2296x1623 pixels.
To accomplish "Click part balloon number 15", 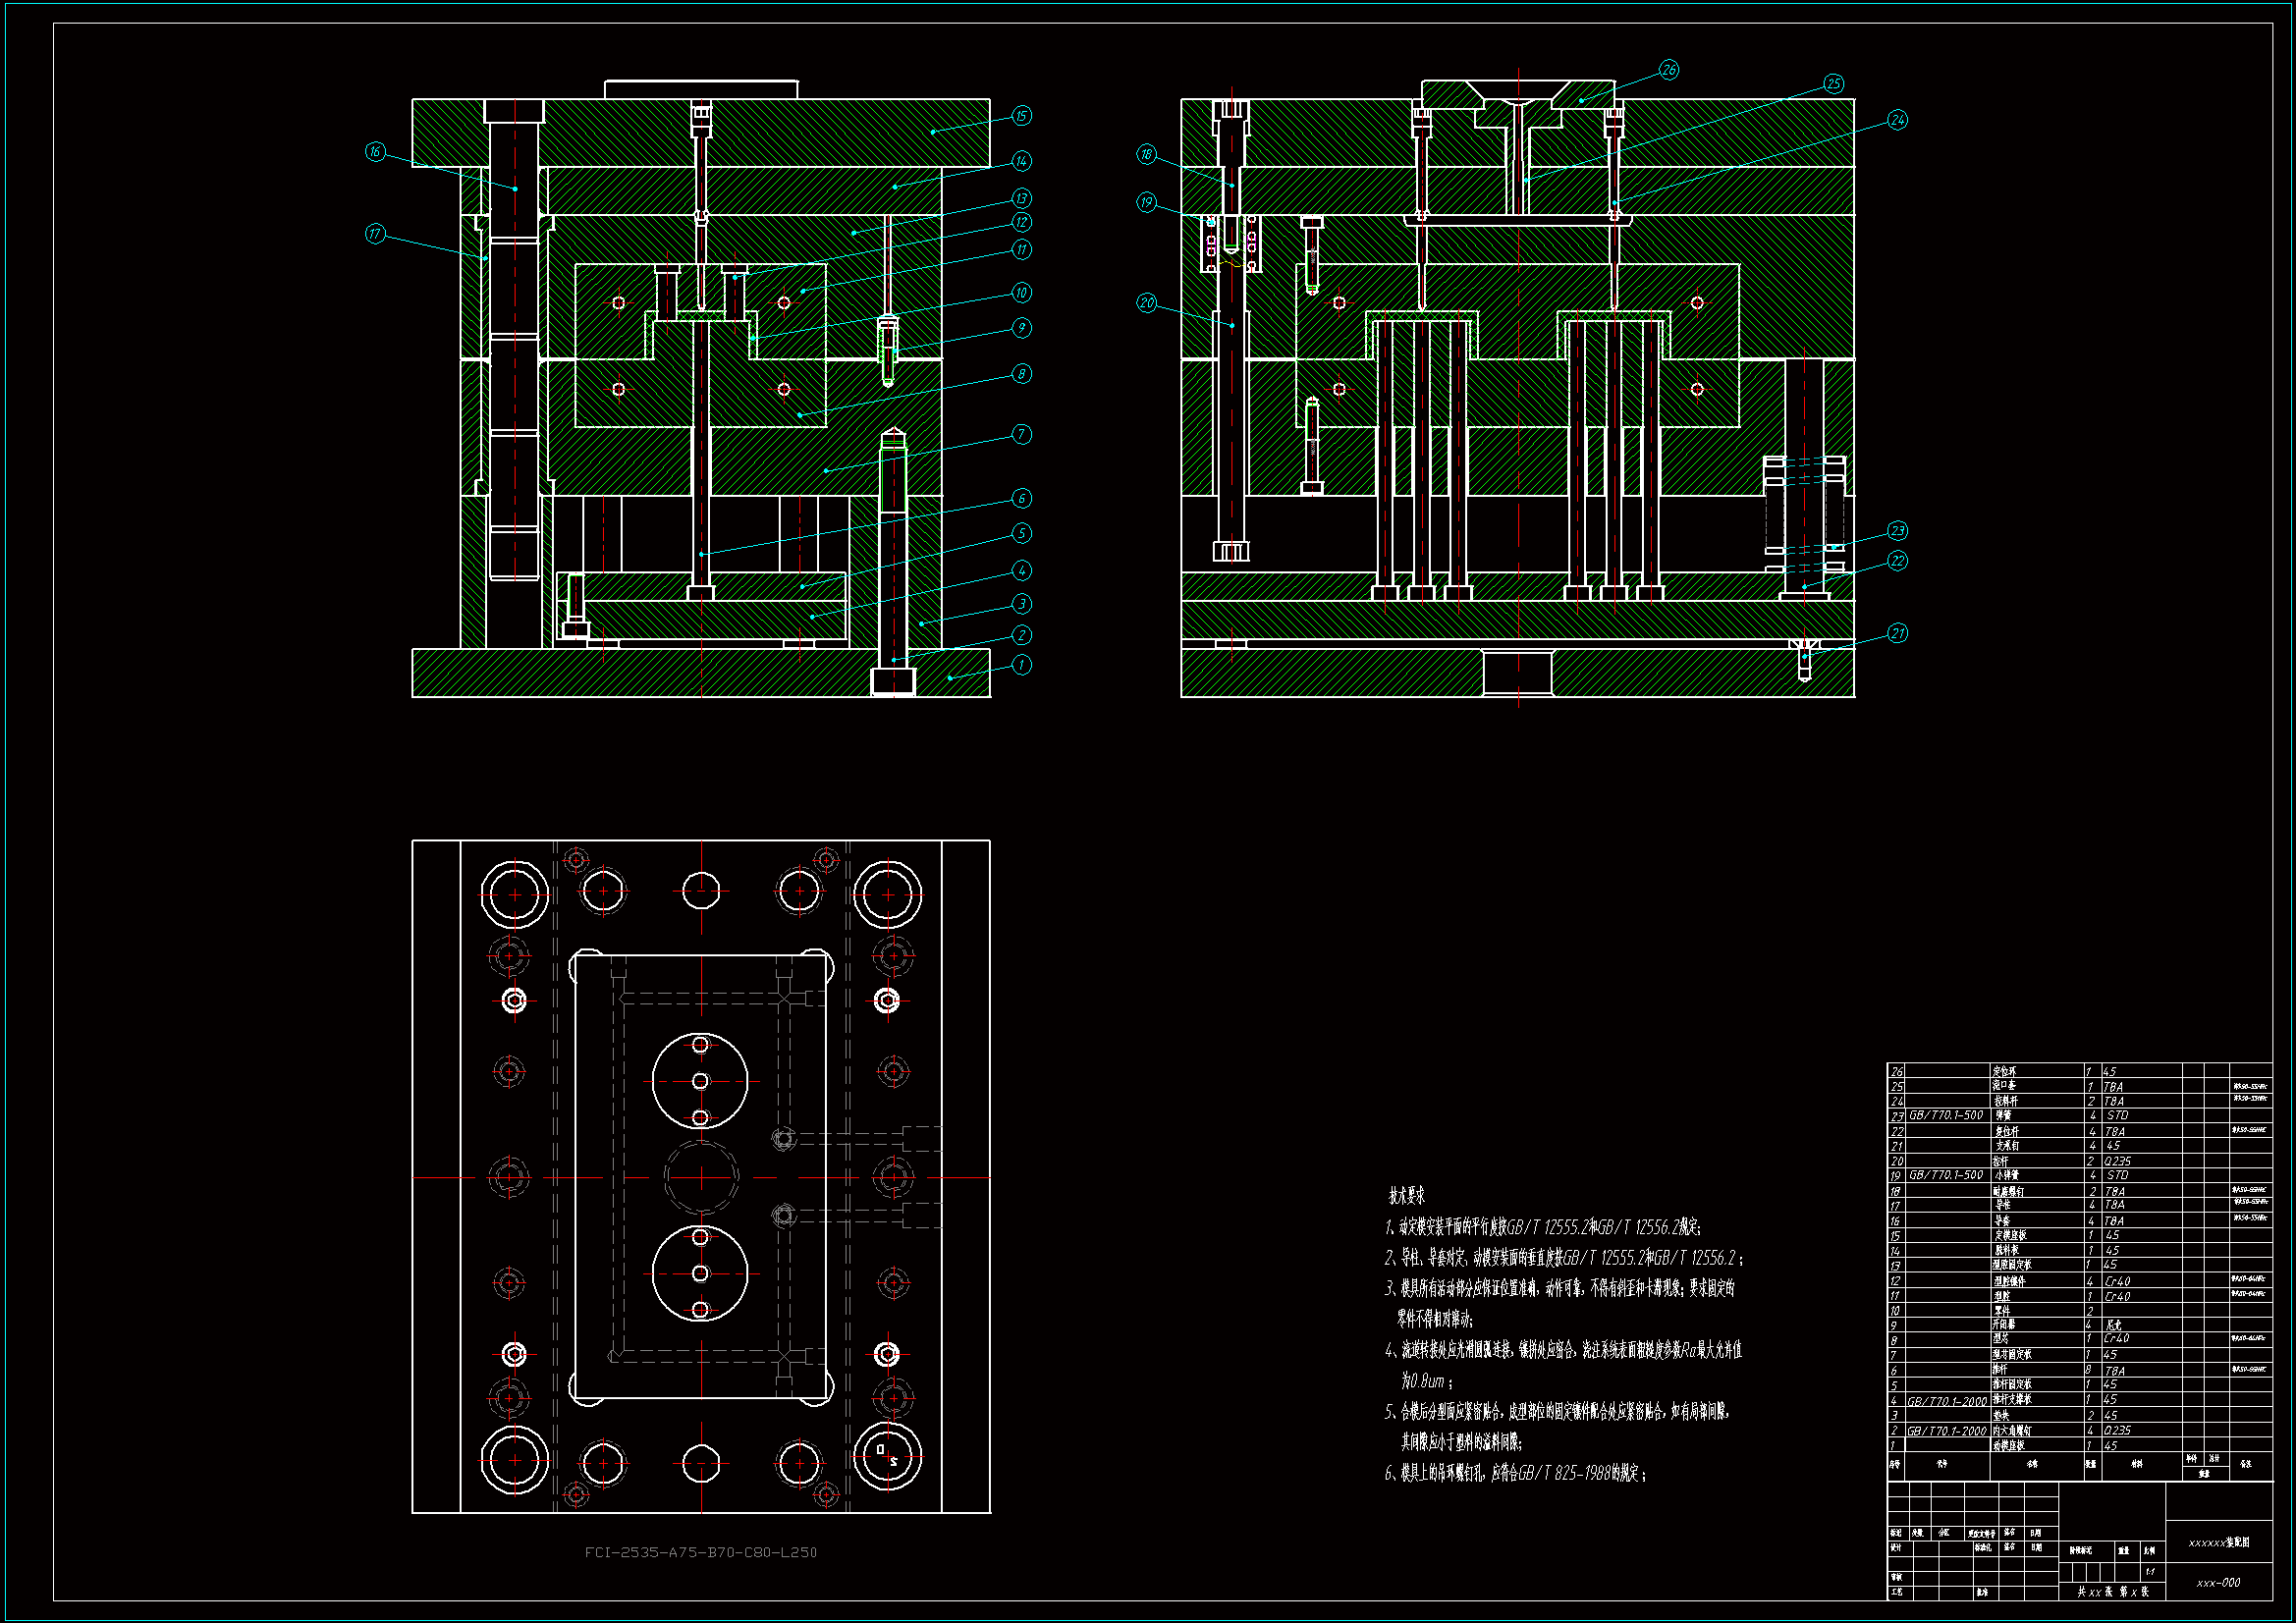I will click(1021, 116).
